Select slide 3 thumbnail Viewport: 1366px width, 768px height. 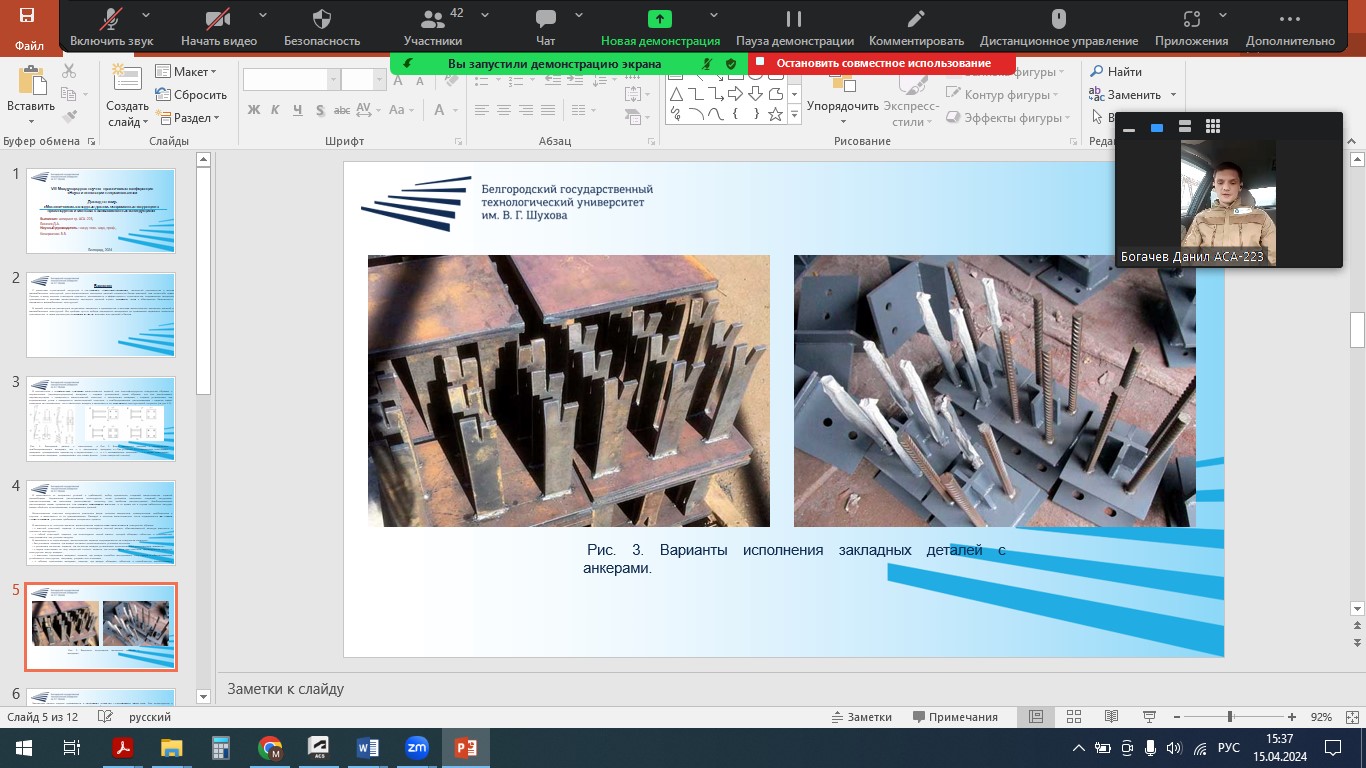(100, 418)
